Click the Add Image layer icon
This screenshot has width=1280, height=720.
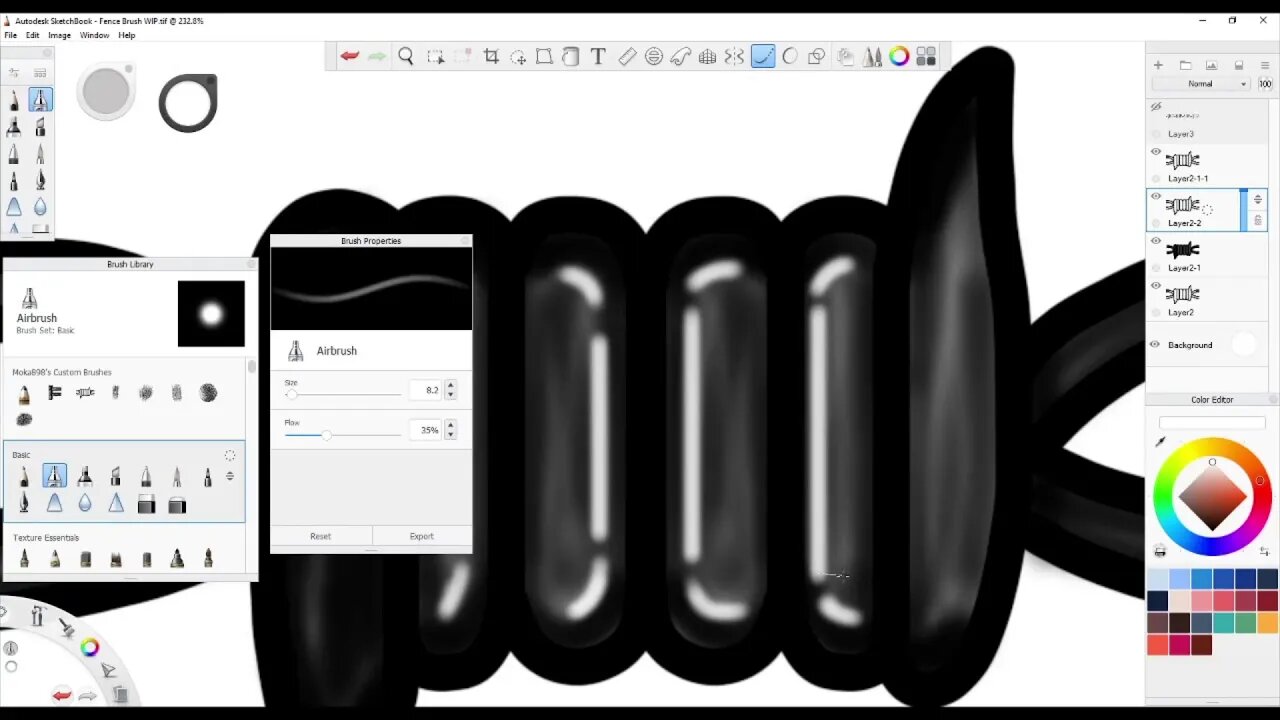(x=1211, y=66)
